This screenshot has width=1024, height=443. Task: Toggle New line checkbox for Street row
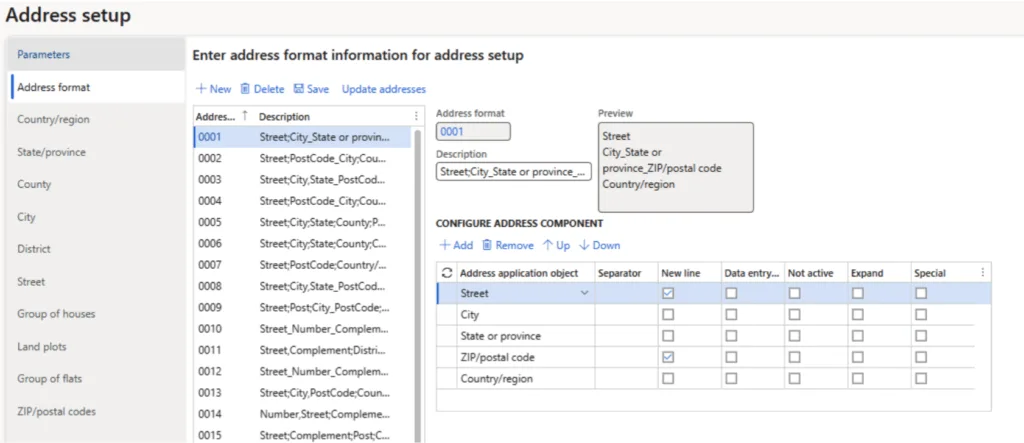point(668,294)
